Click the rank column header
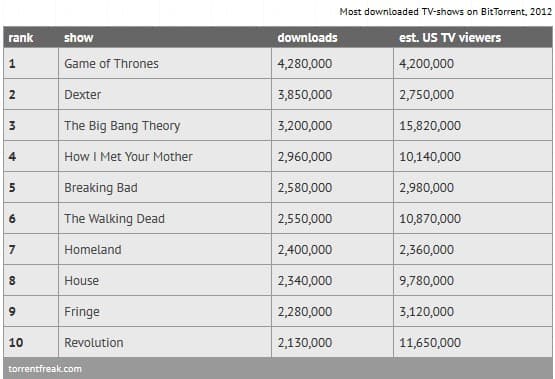Screen dimensions: 555x379 click(x=21, y=38)
